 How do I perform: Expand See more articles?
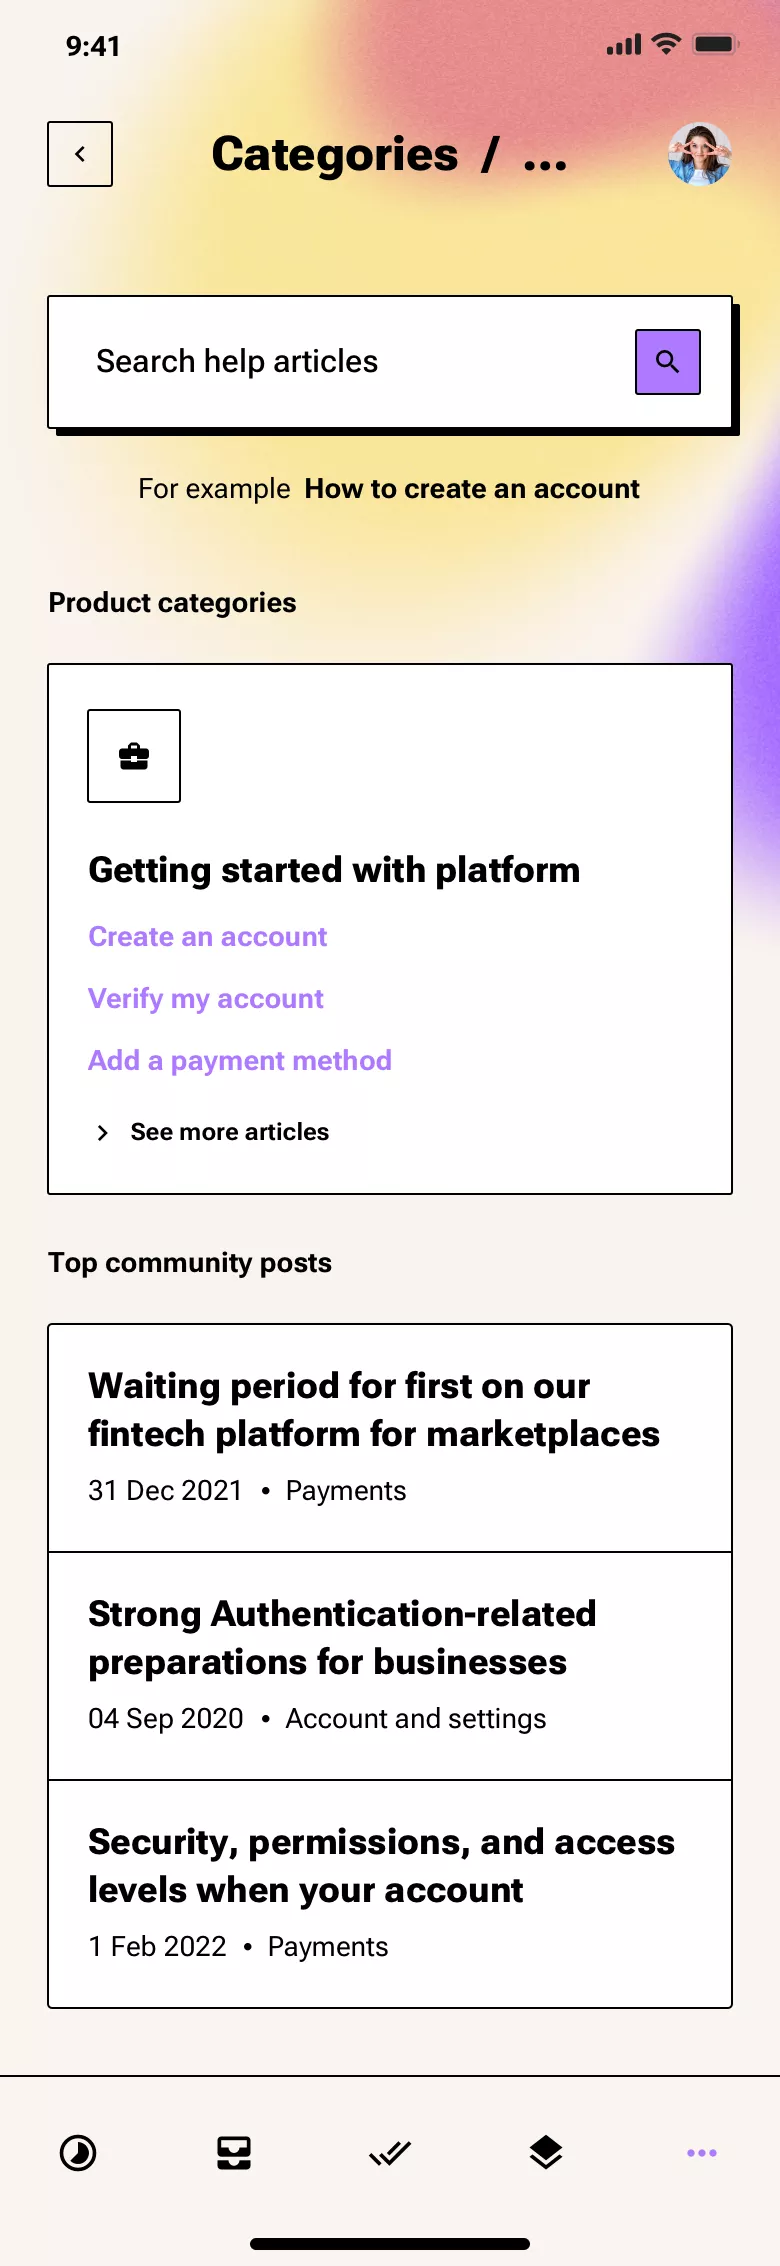tap(228, 1131)
